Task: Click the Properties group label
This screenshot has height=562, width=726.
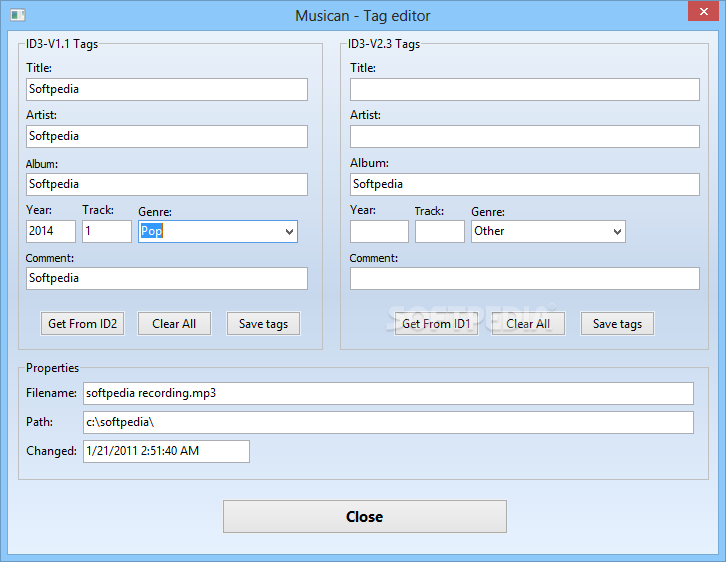Action: [x=52, y=368]
